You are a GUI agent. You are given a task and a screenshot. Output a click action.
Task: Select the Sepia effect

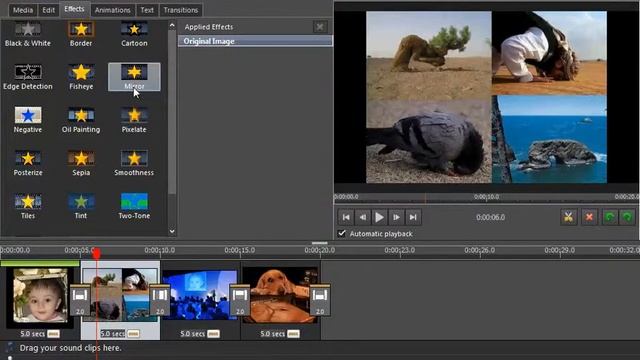81,163
